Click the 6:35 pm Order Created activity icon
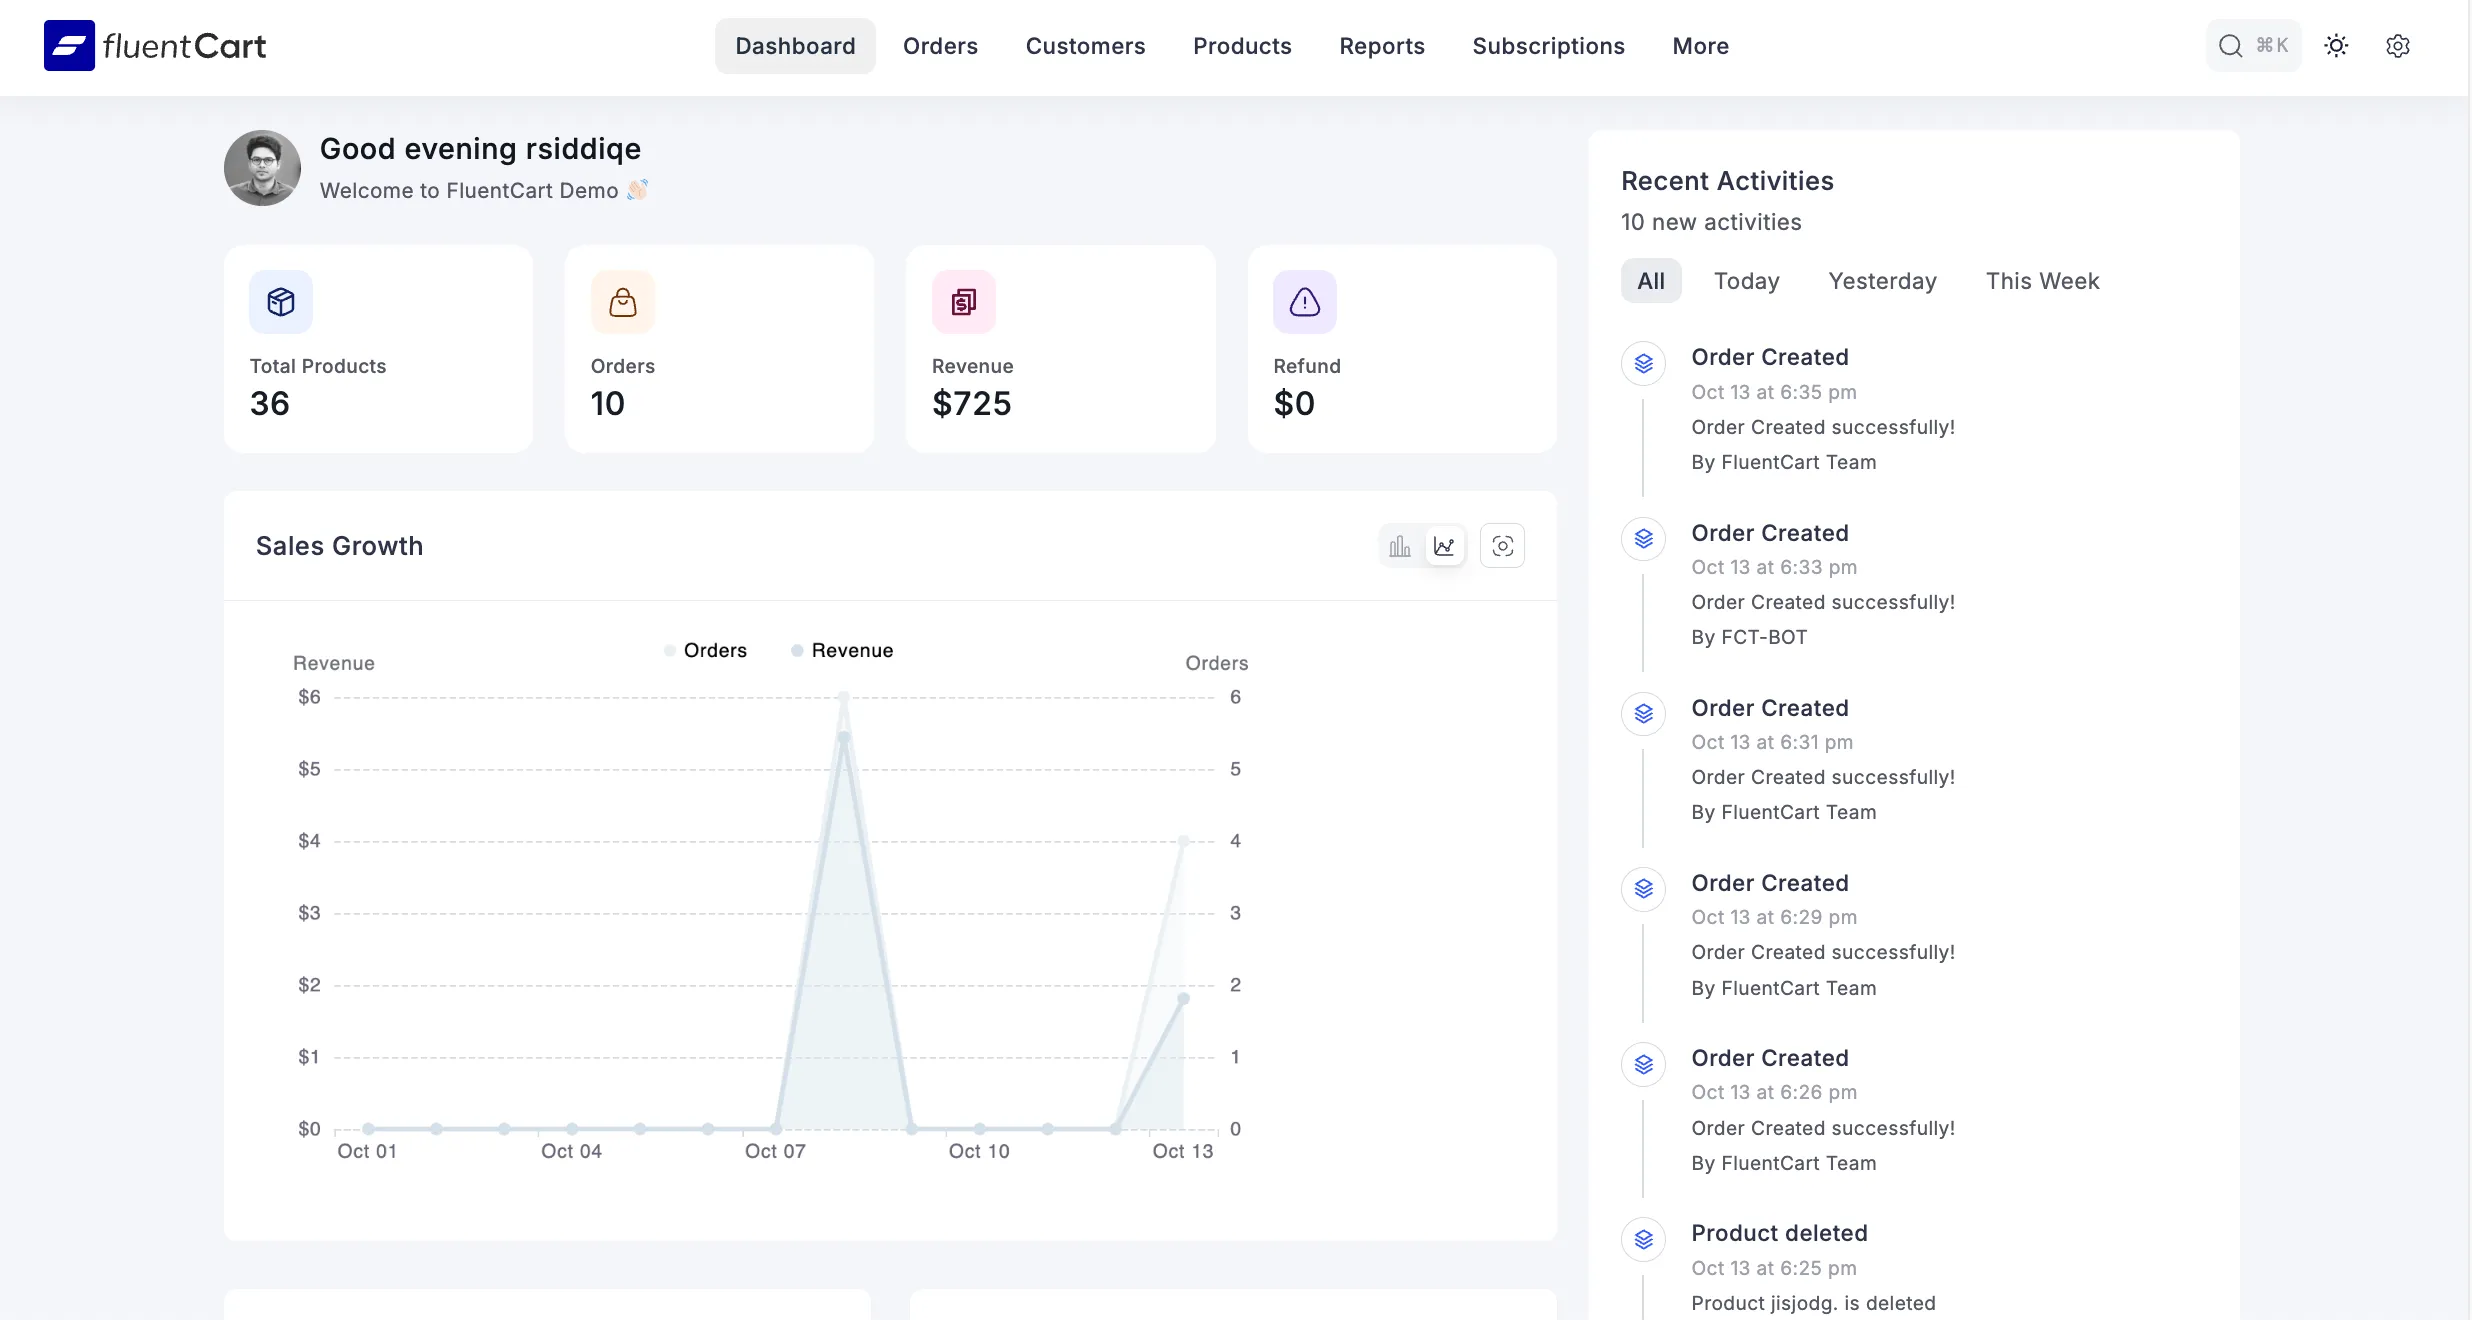This screenshot has height=1320, width=2472. click(x=1643, y=364)
